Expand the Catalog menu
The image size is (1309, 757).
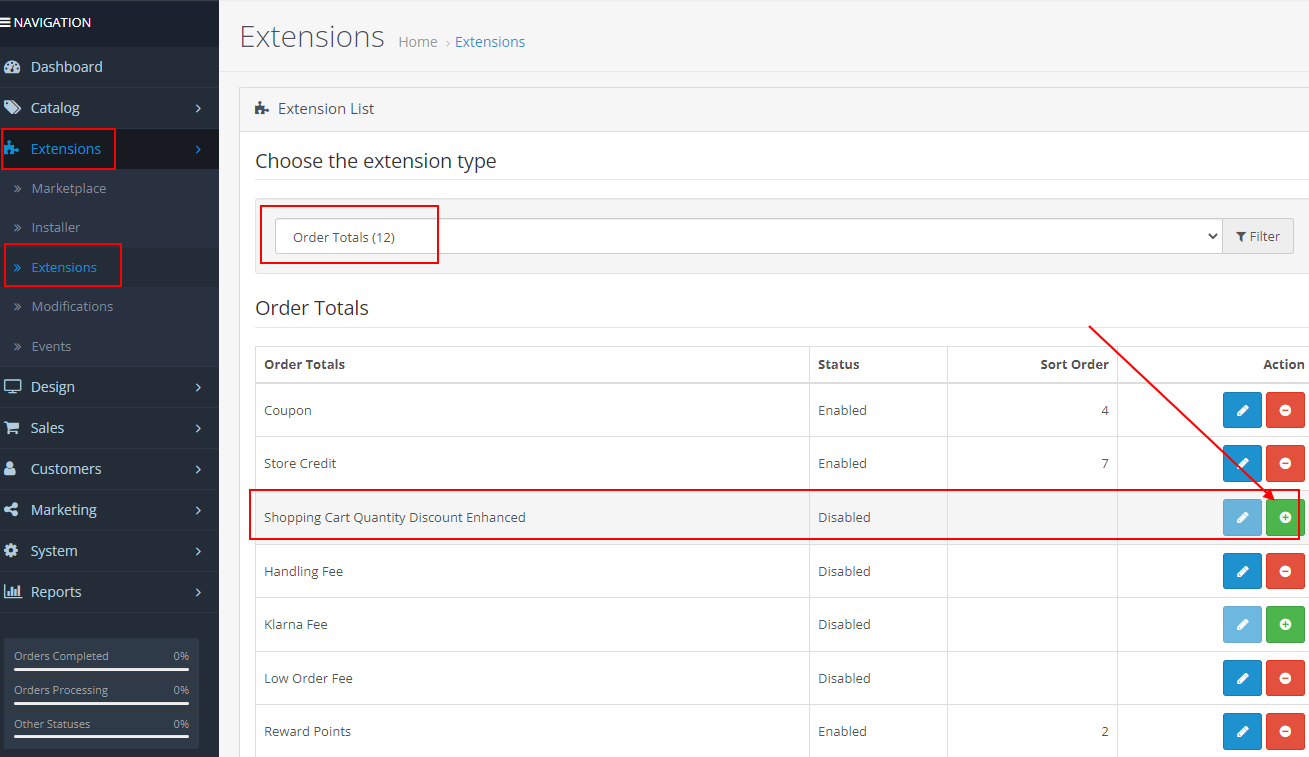(x=109, y=108)
